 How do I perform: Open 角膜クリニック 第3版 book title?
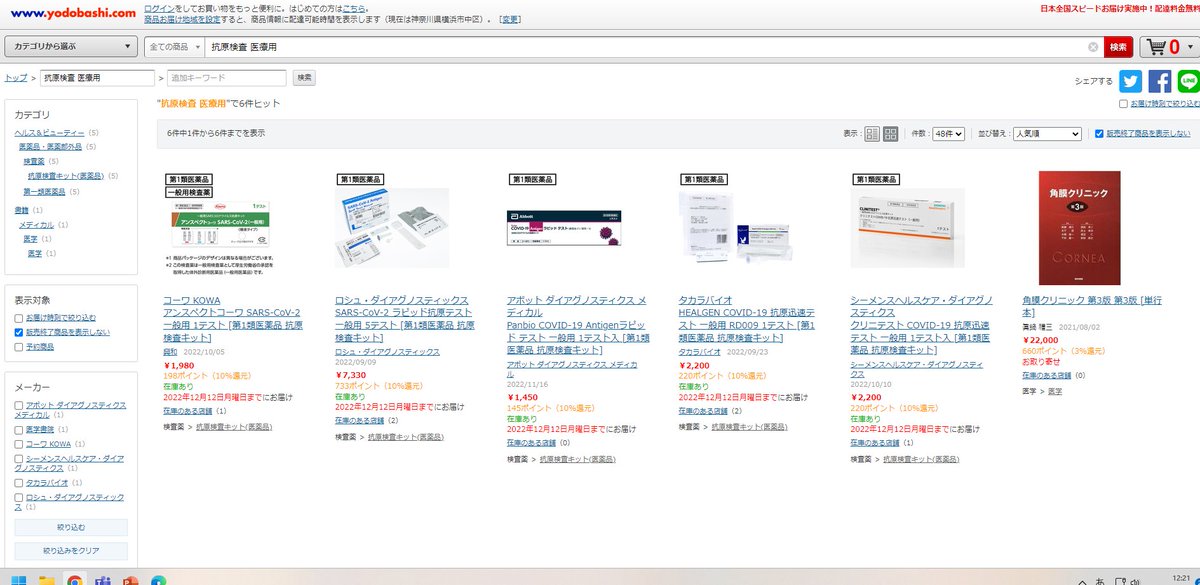[x=1091, y=307]
